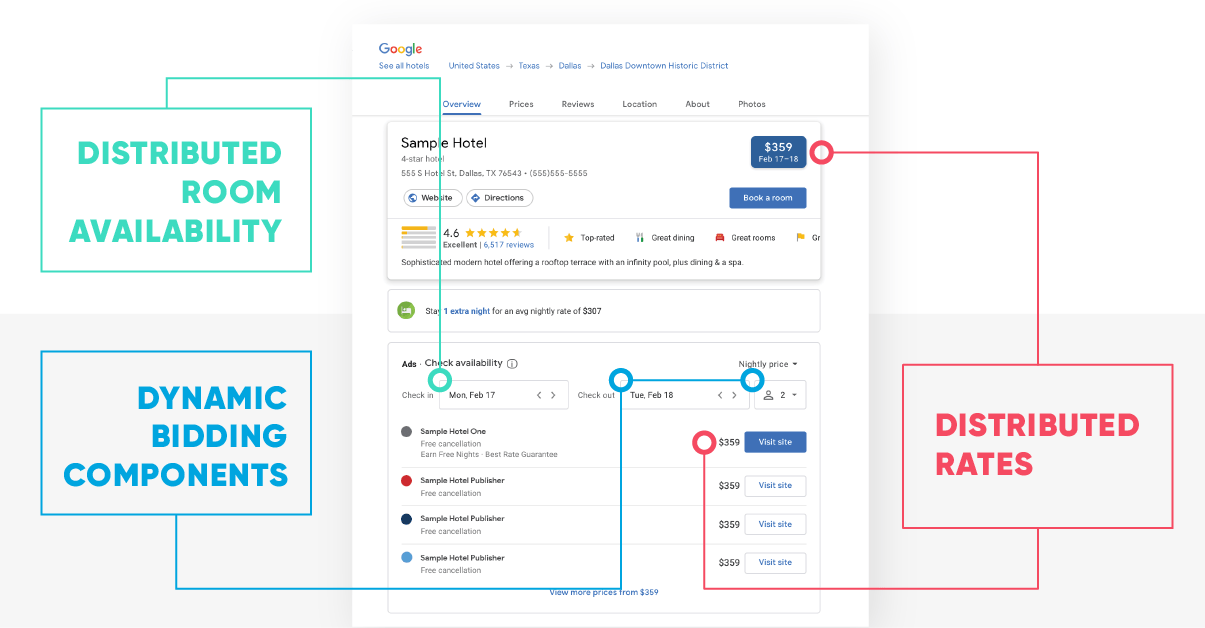Click the rating distribution bars
The height and width of the screenshot is (628, 1205).
(x=418, y=238)
